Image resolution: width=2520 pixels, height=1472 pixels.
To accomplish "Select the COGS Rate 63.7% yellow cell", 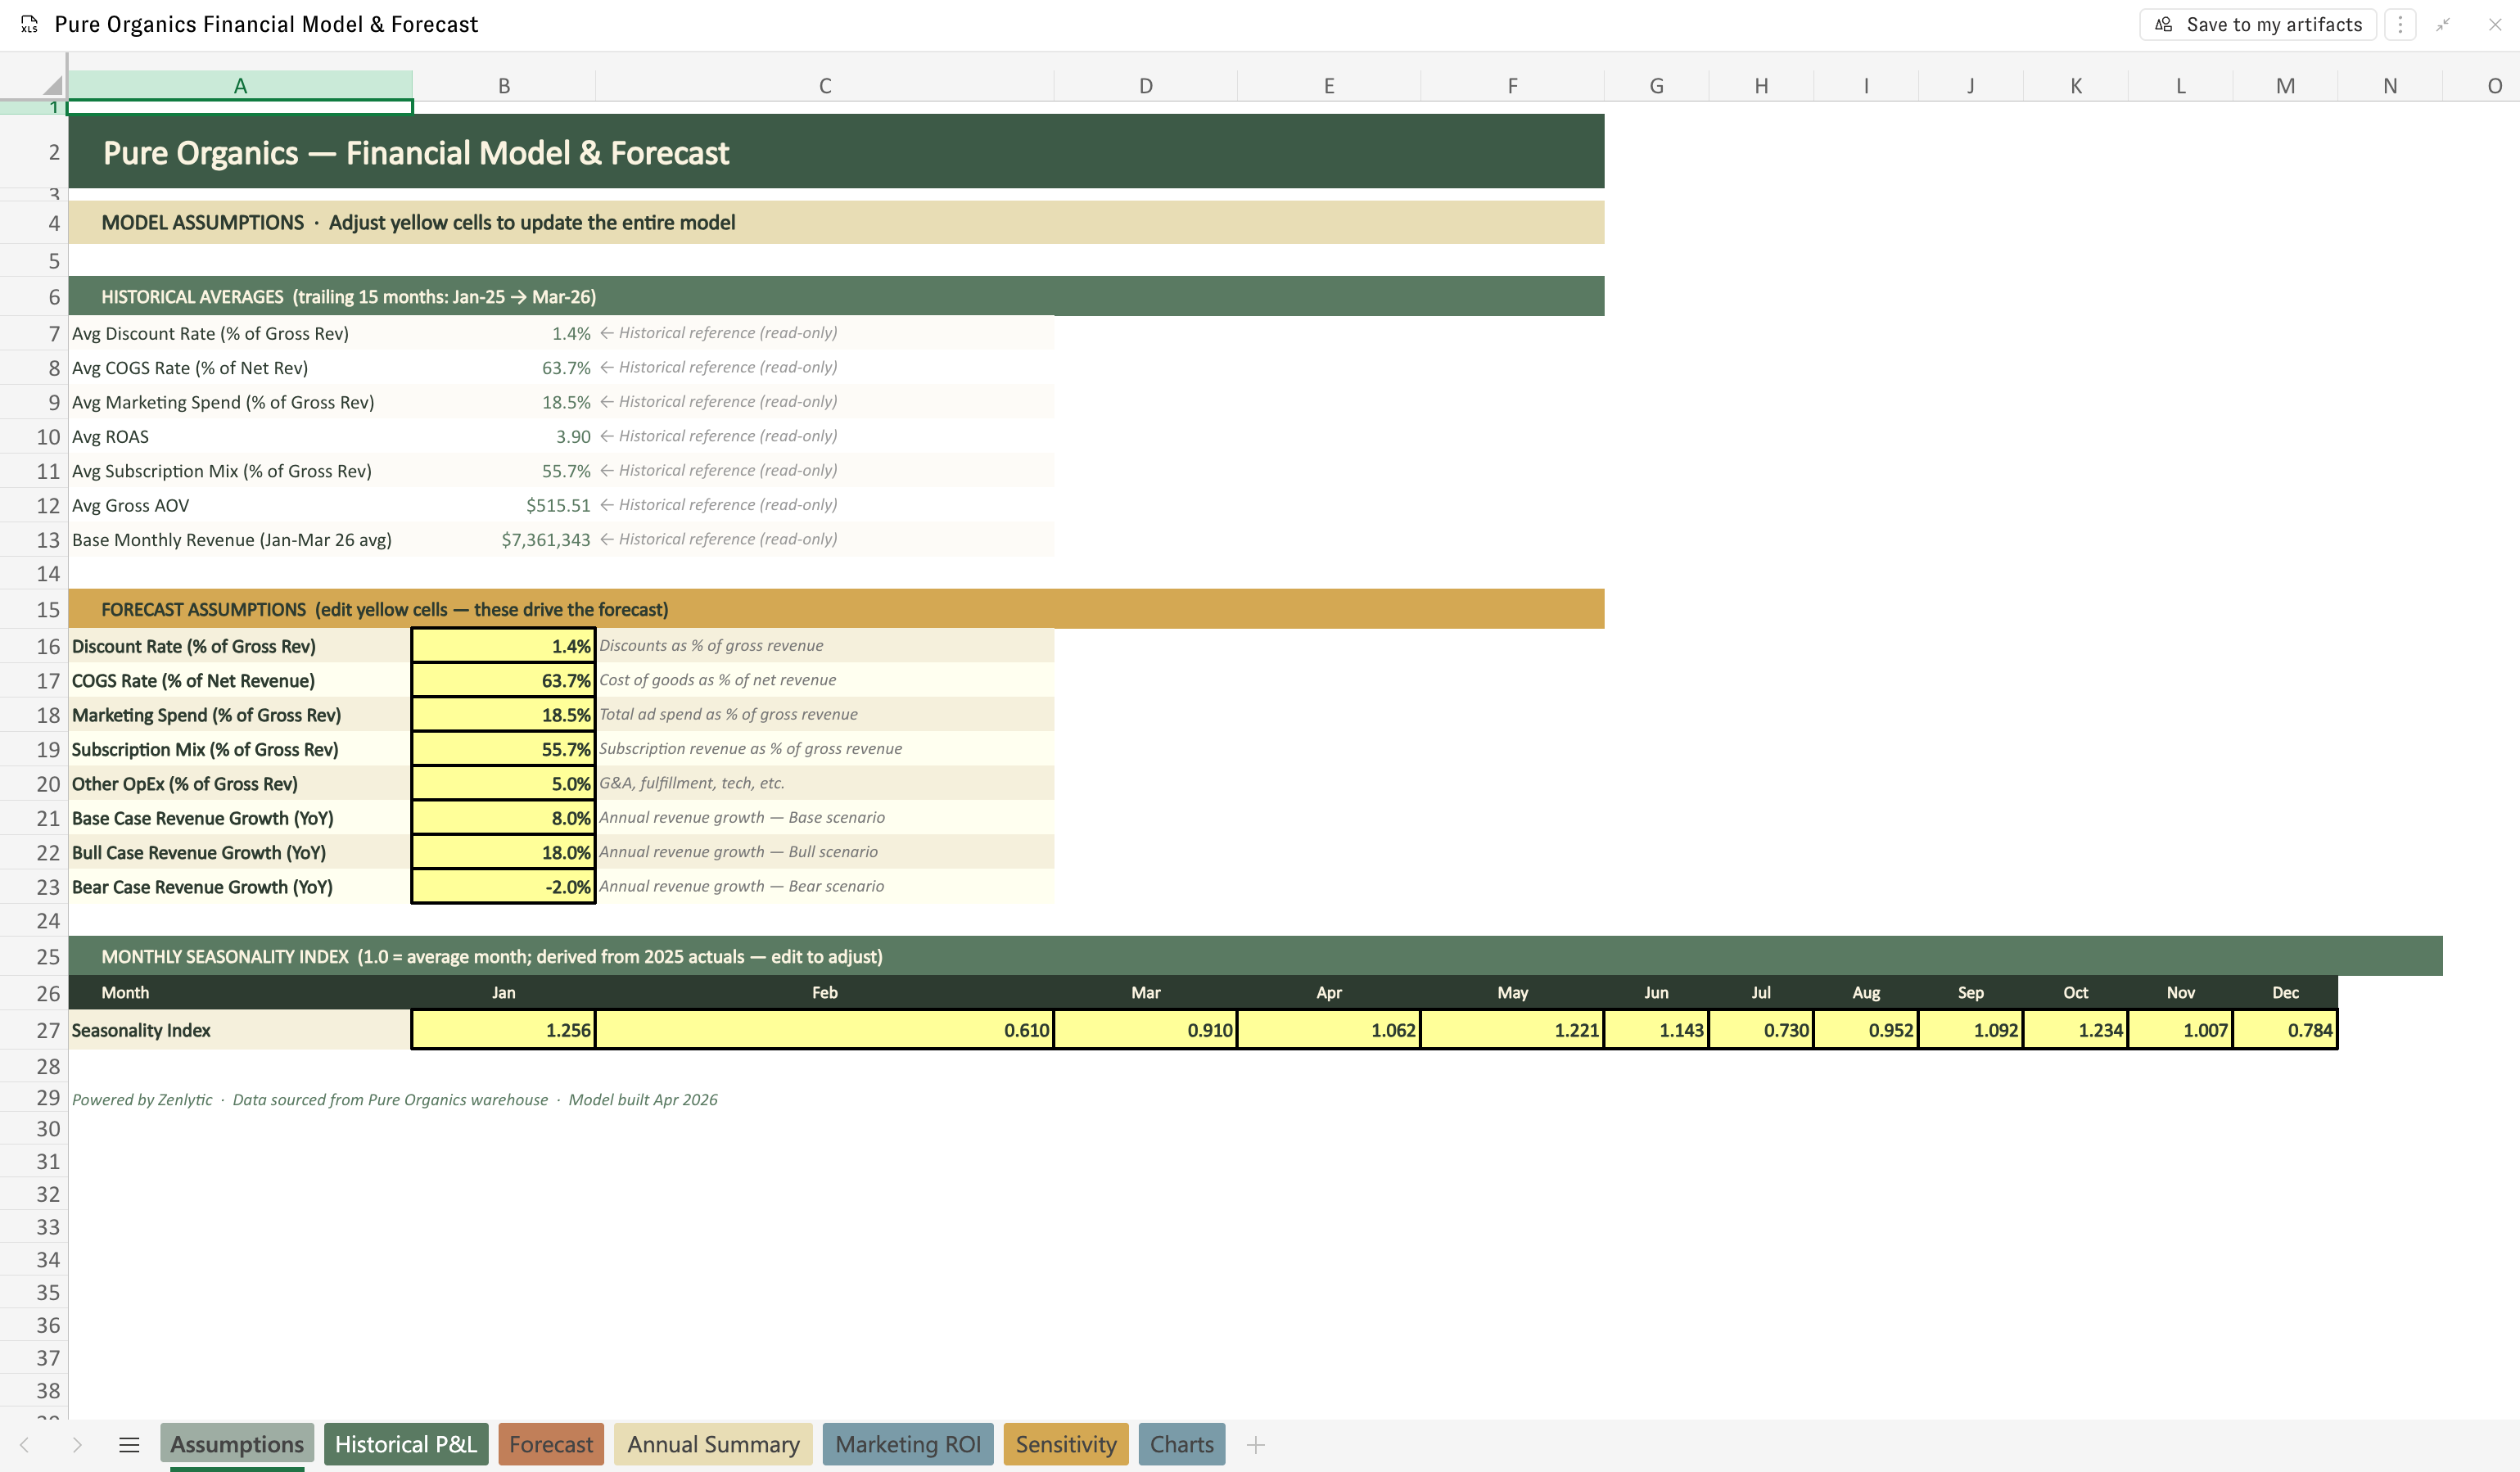I will tap(504, 680).
